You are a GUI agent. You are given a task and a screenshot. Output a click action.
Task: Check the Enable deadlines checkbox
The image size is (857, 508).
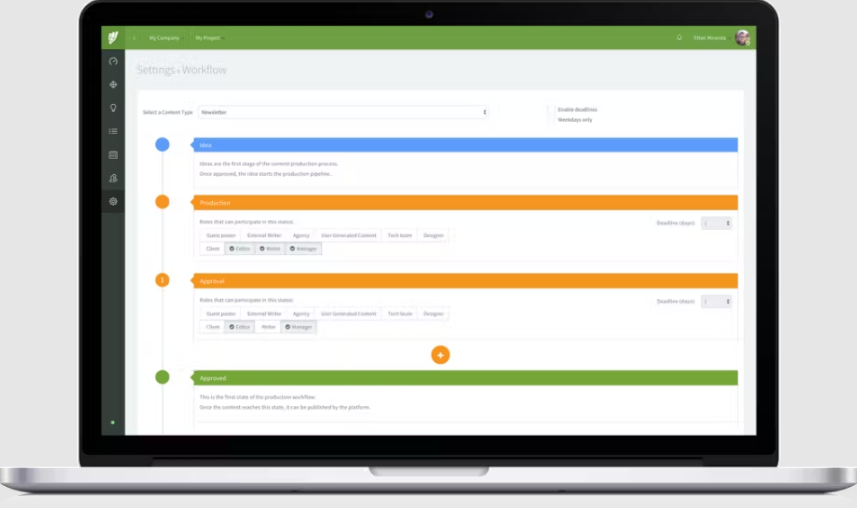click(551, 109)
